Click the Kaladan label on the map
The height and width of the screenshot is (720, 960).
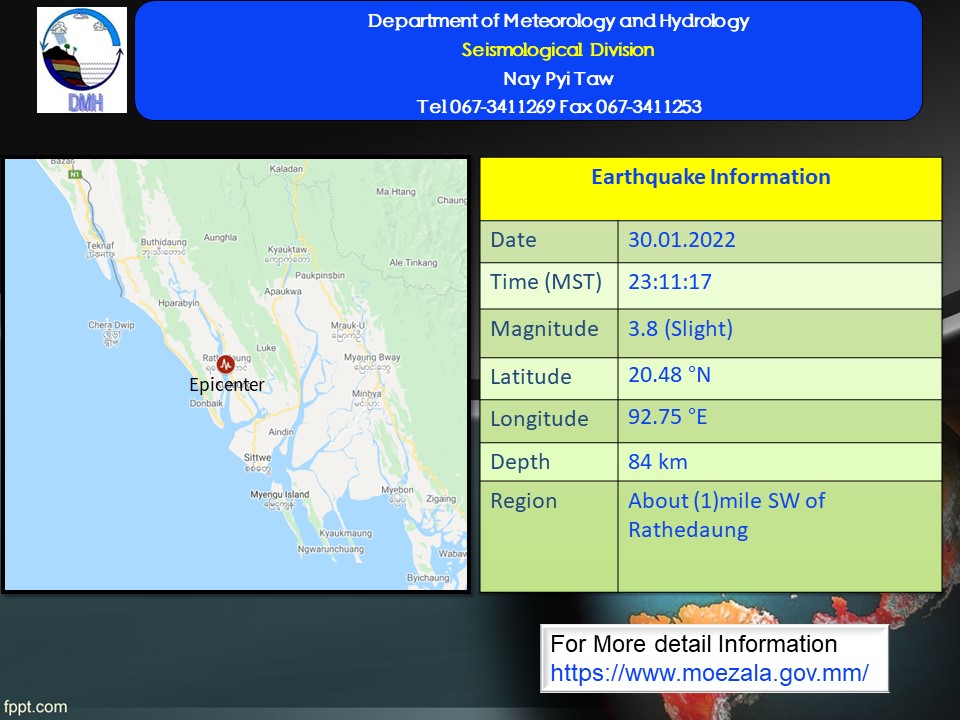286,168
